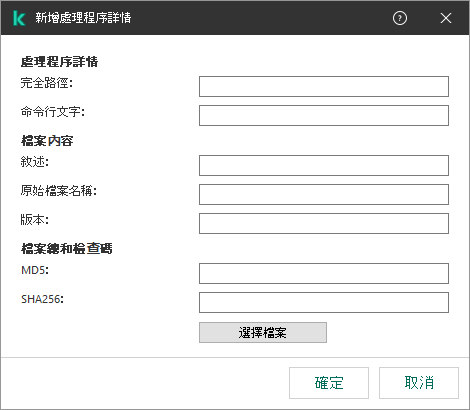Click into the 命令行文字 text box
Viewport: 470px width, 410px height.
pyautogui.click(x=324, y=116)
